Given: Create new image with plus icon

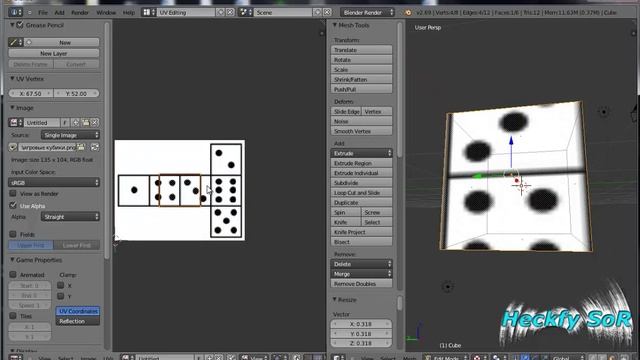Looking at the screenshot, I should click(x=76, y=122).
